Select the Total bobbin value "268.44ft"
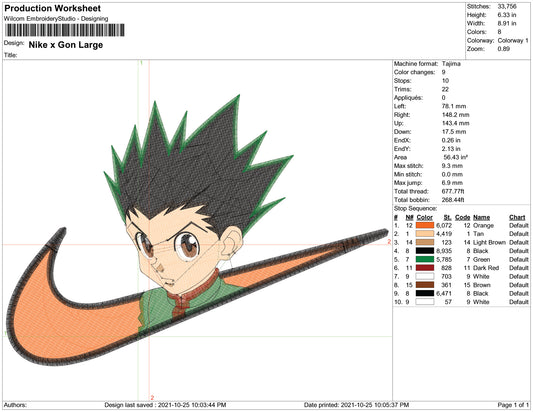 click(453, 200)
